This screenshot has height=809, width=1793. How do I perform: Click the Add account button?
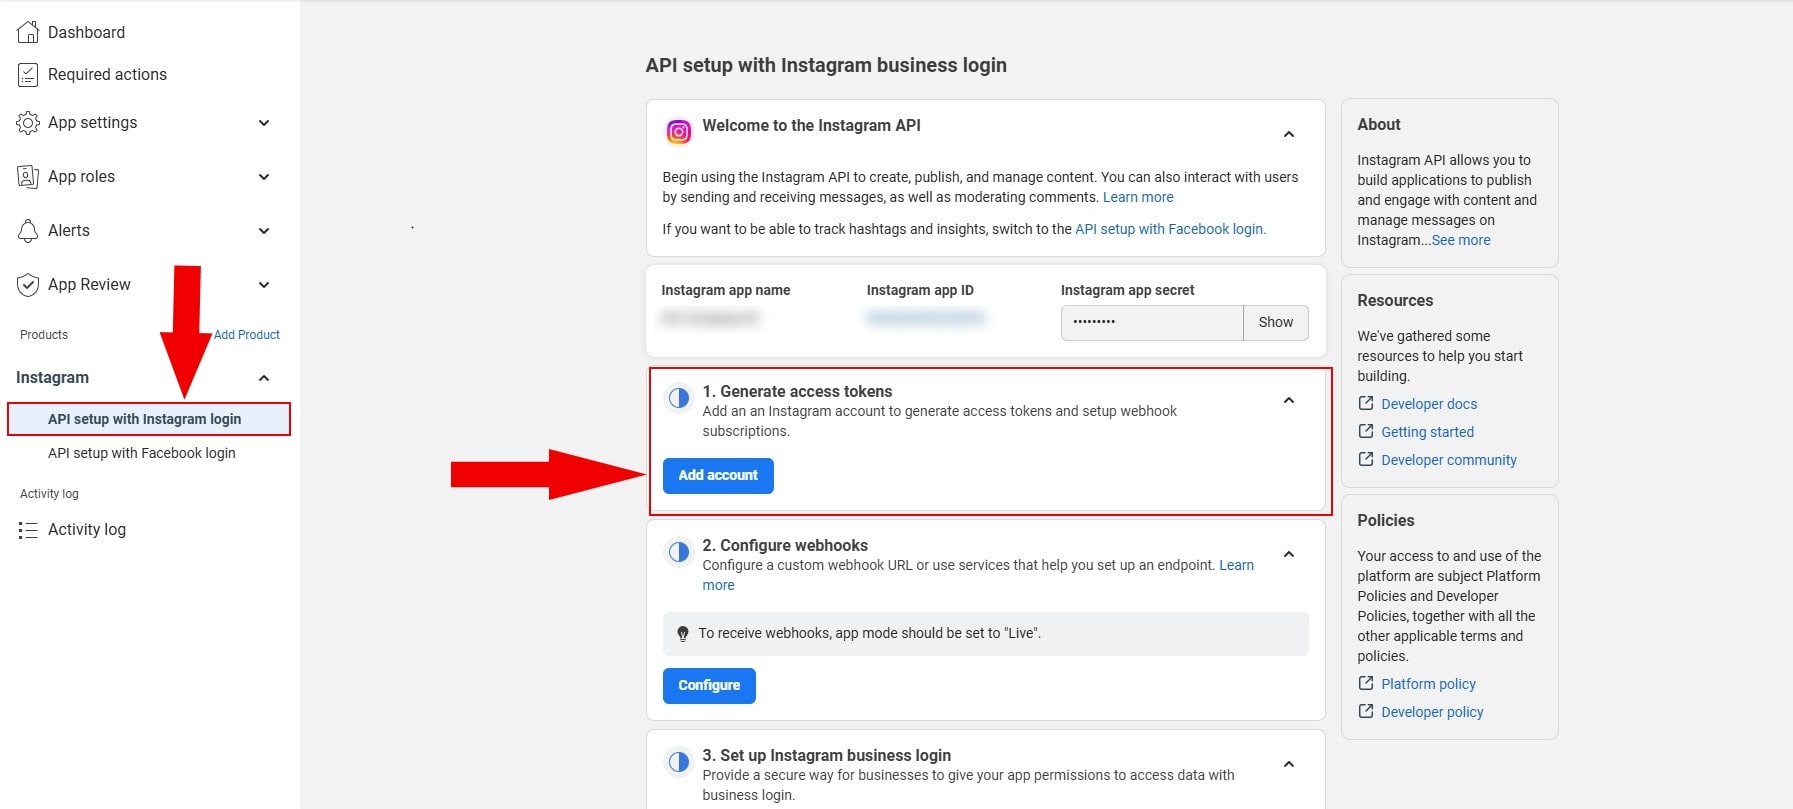pos(718,476)
